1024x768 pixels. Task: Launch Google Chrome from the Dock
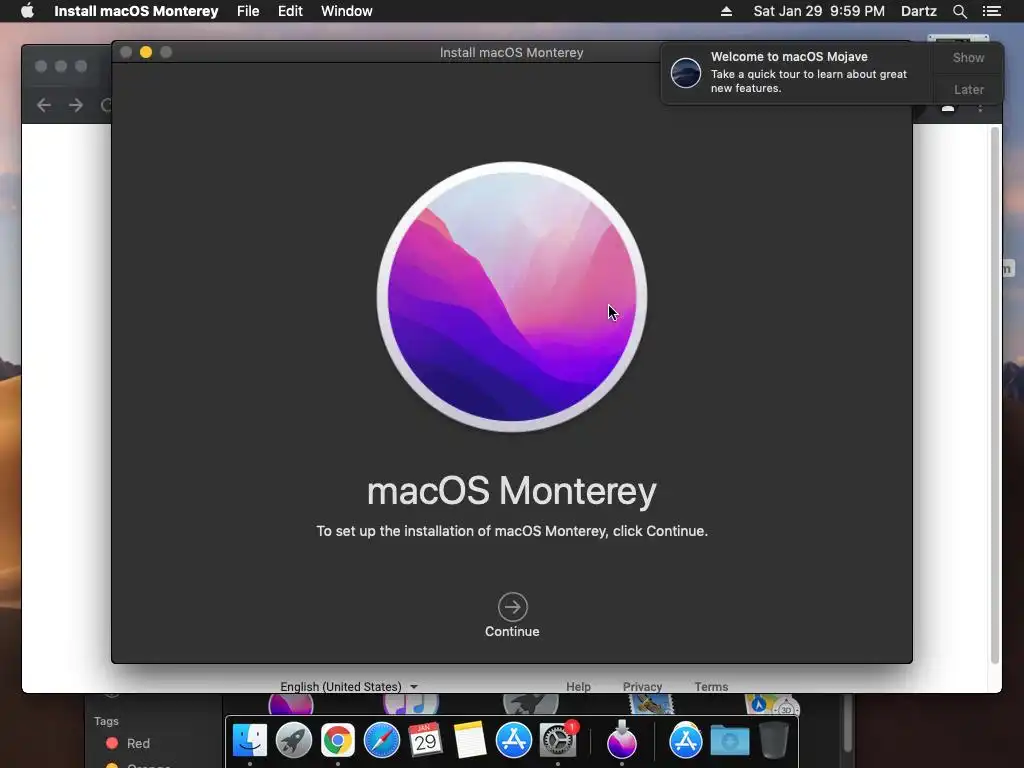[338, 740]
